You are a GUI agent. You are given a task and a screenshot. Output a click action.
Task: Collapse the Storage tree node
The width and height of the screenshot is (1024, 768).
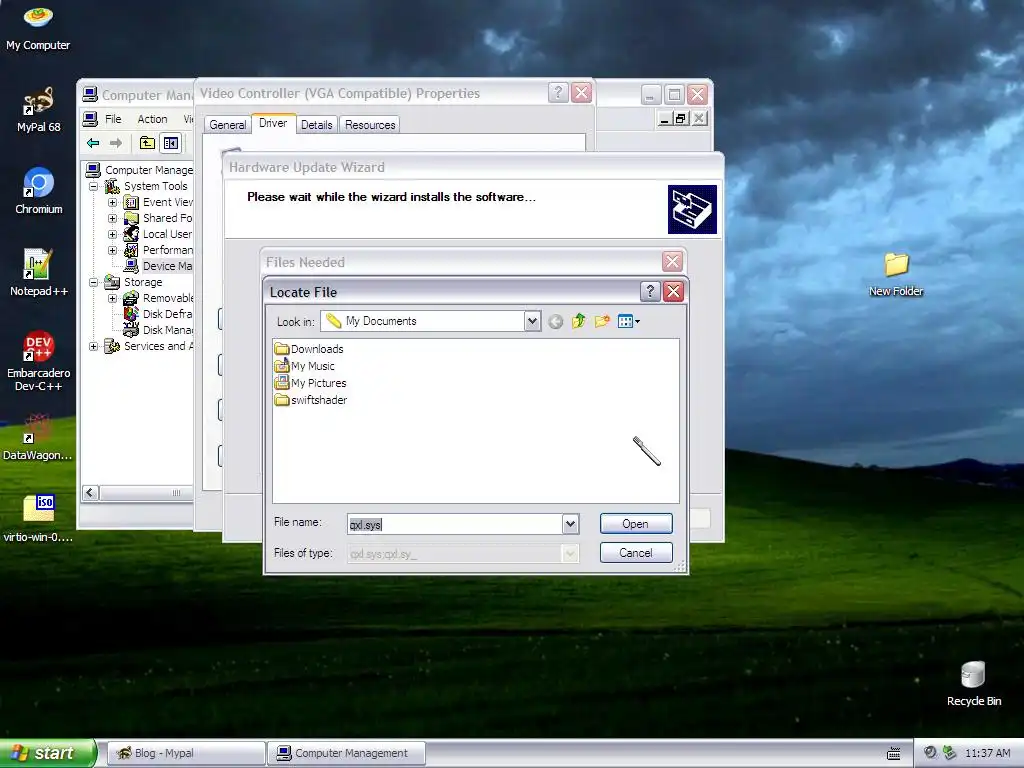[93, 282]
